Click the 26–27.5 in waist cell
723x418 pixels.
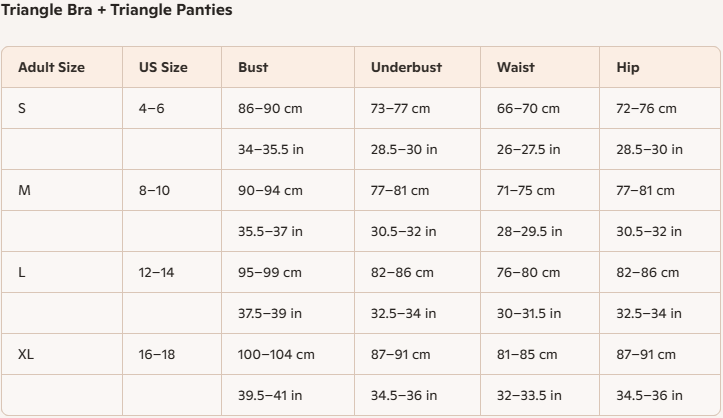pyautogui.click(x=528, y=149)
